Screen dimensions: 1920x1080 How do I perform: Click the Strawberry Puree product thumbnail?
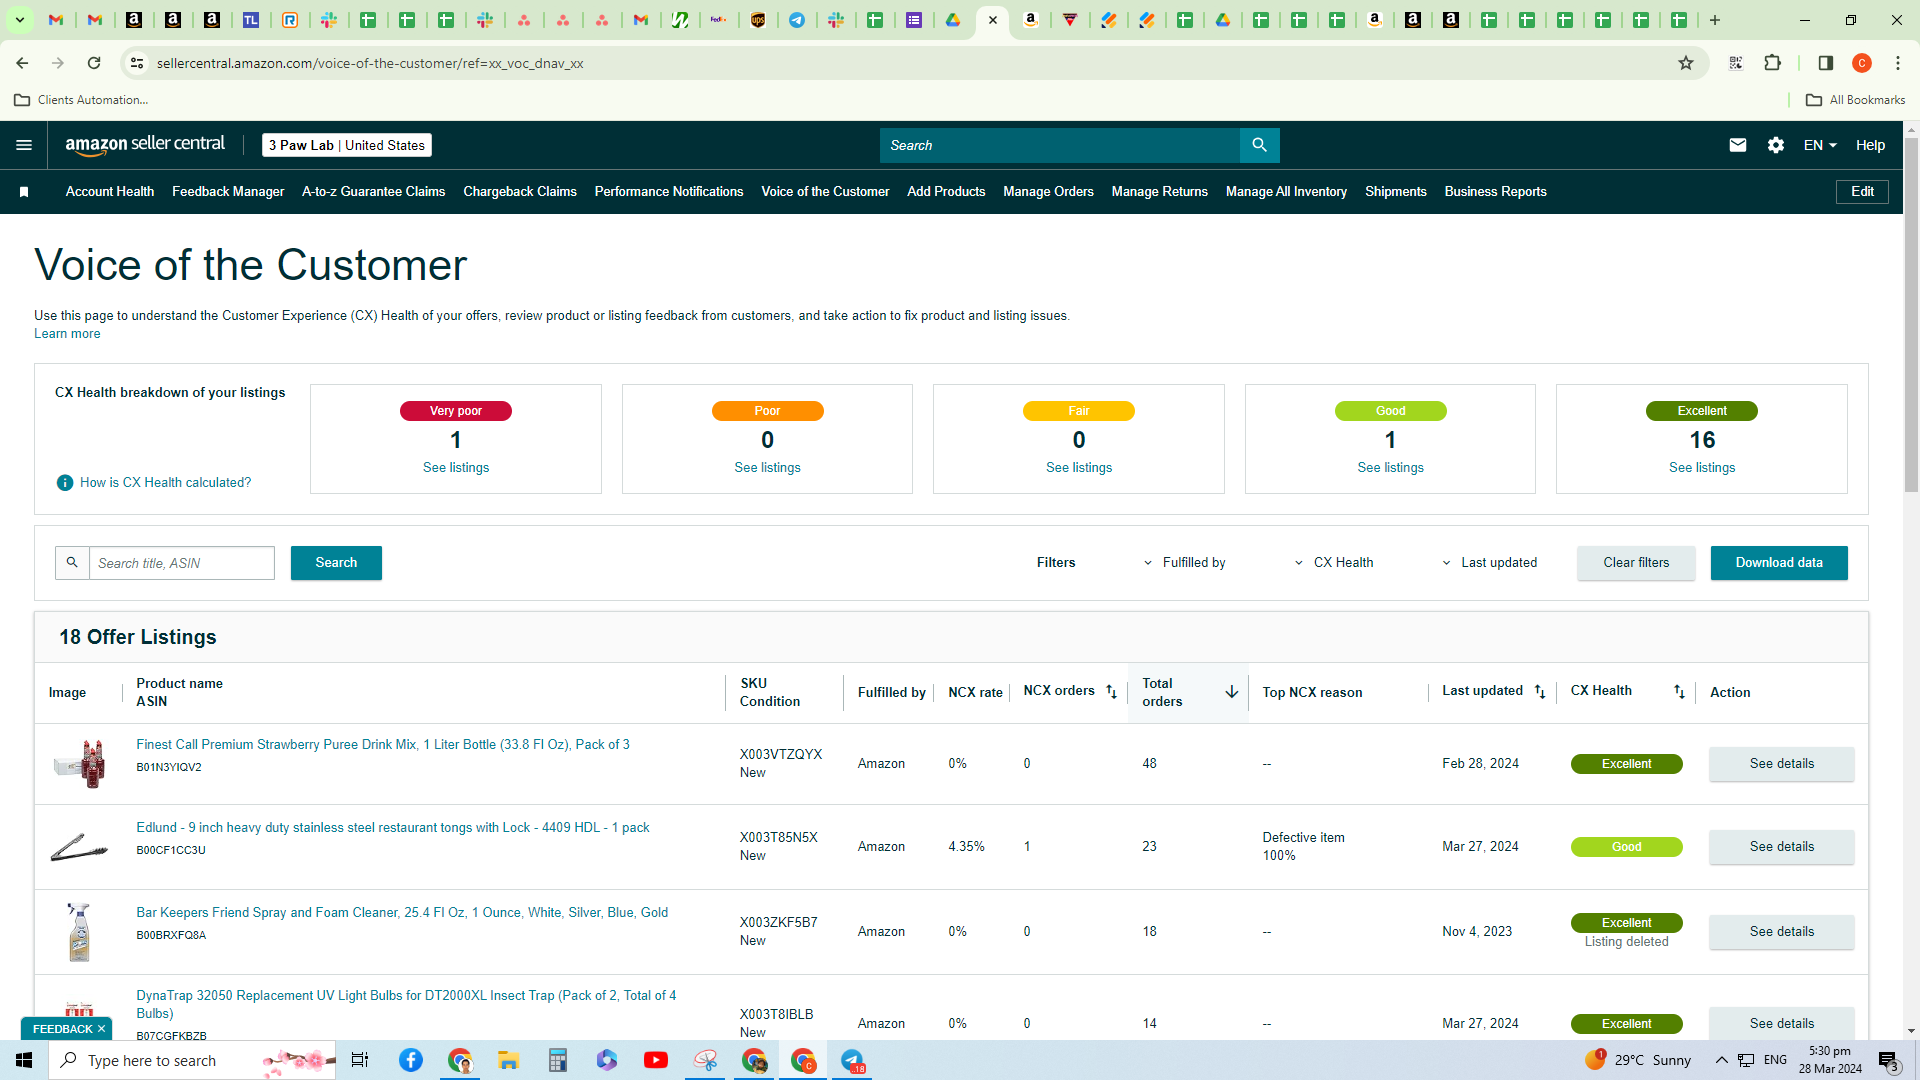[79, 764]
